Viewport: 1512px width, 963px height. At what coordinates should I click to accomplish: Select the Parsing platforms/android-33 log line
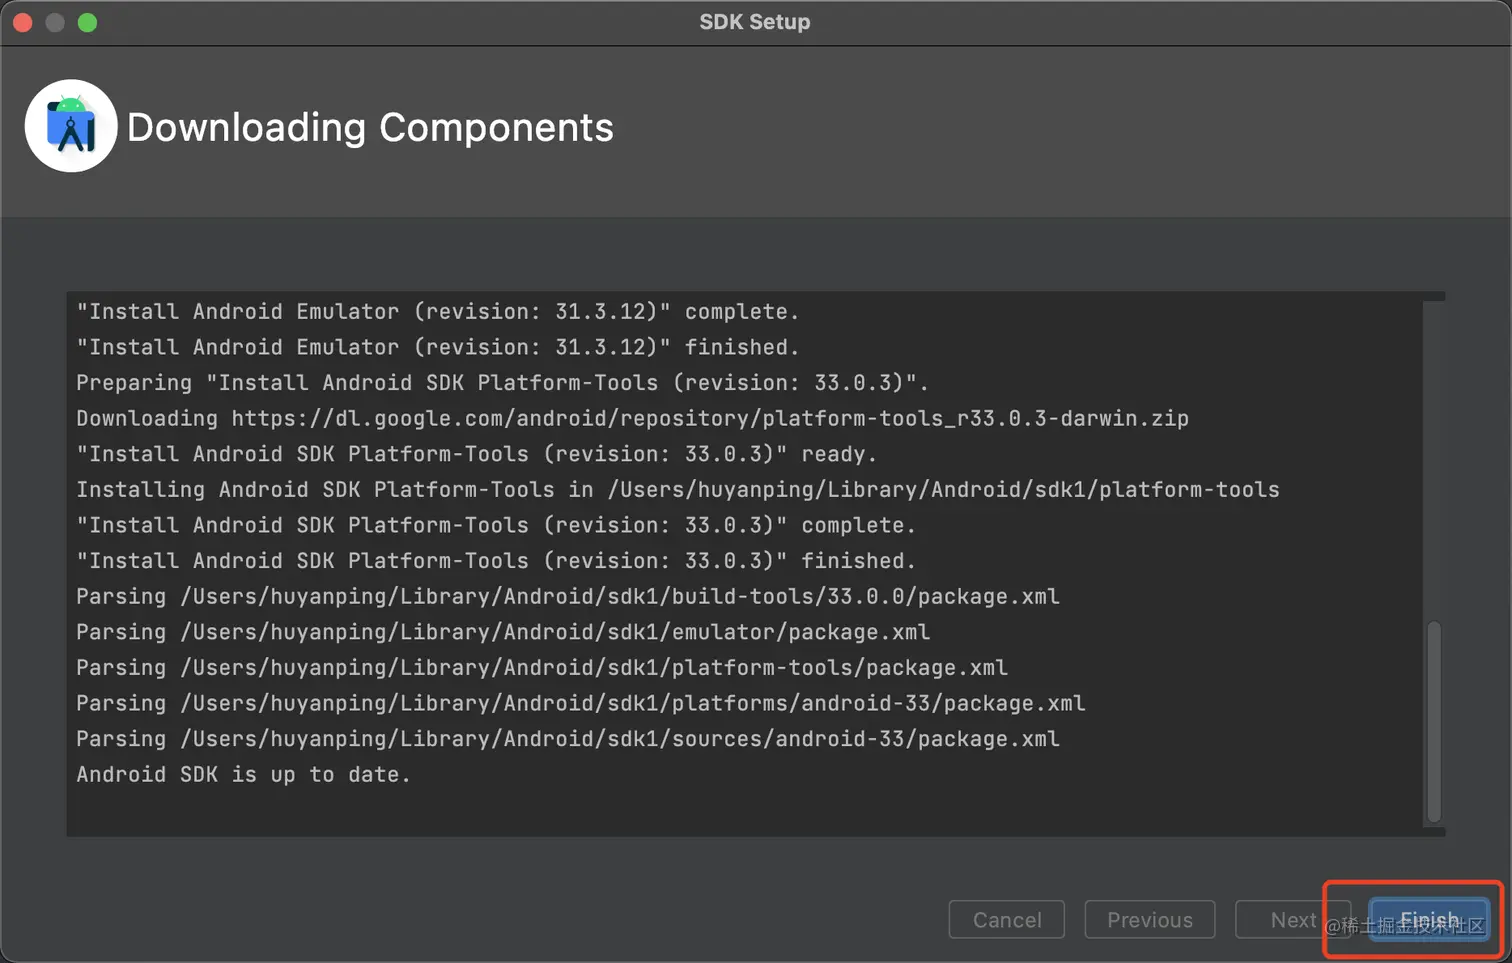click(x=580, y=704)
